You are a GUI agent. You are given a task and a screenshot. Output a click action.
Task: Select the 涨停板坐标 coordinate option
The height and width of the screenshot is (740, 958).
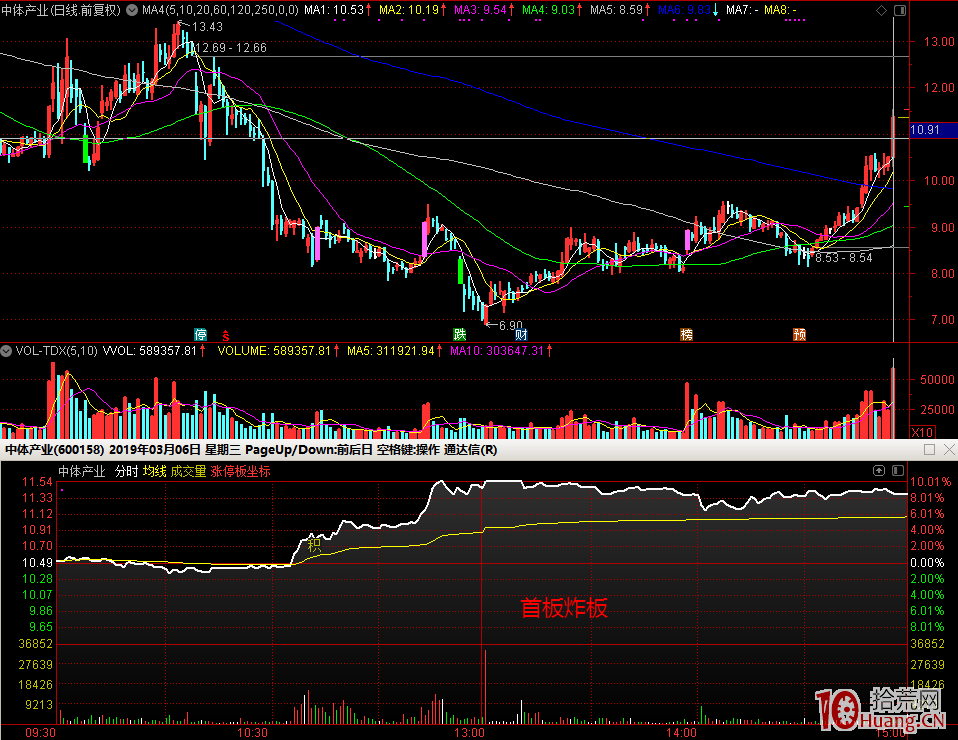(240, 471)
